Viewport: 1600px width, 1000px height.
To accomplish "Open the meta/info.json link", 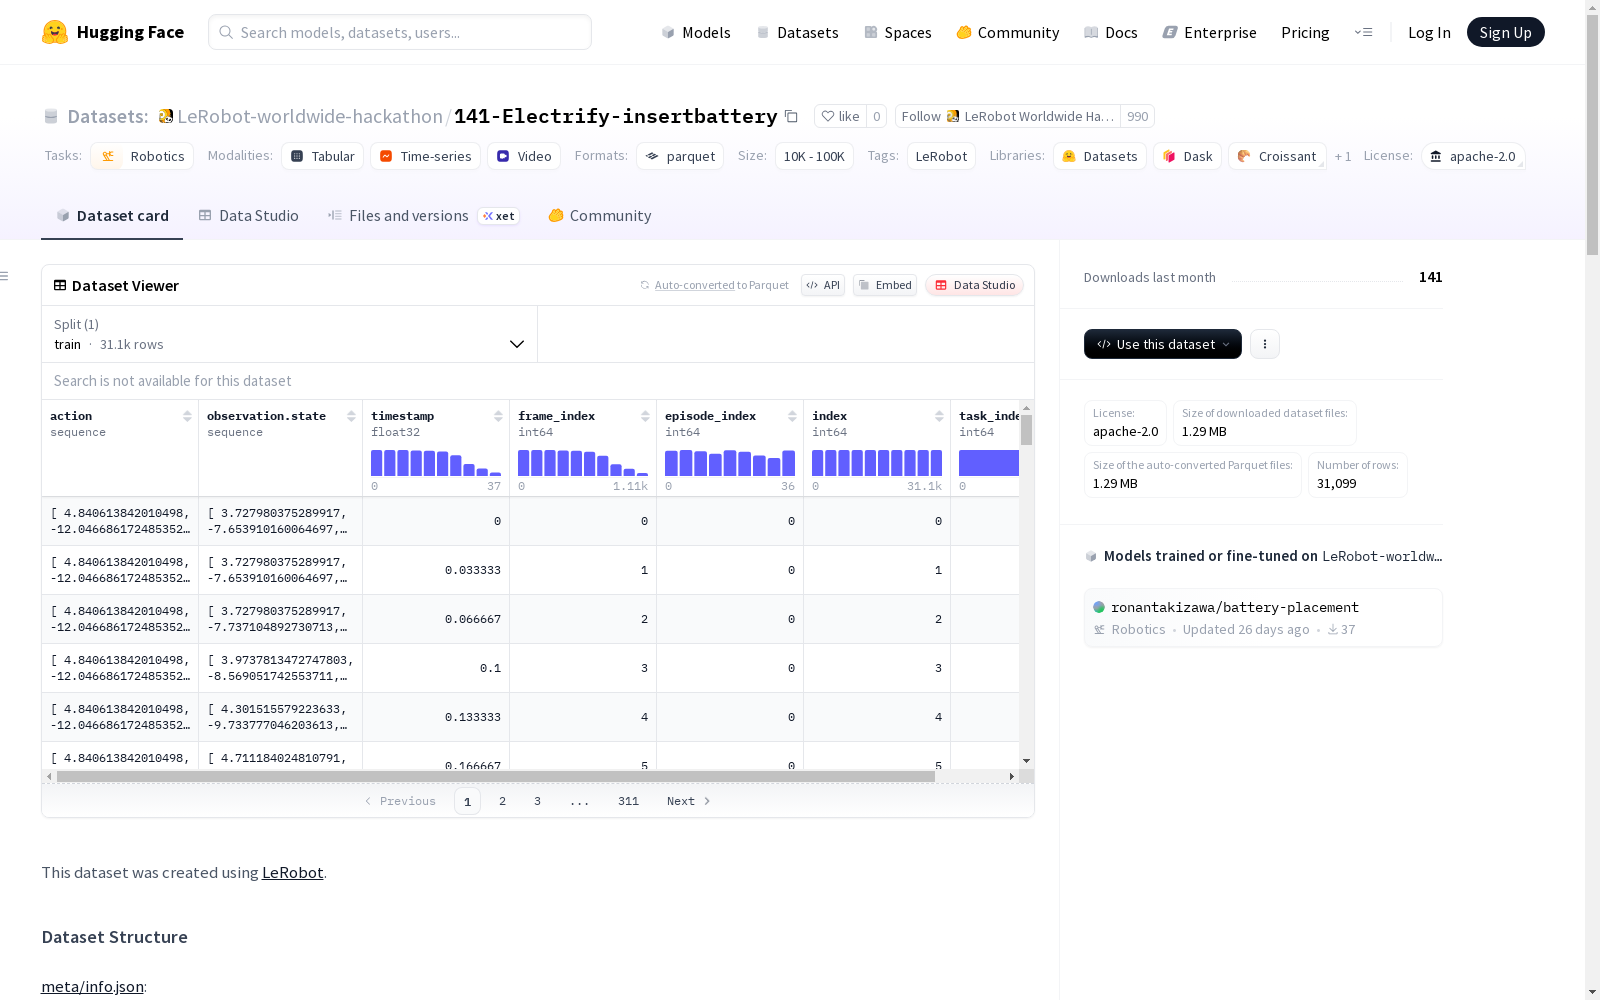I will (92, 986).
